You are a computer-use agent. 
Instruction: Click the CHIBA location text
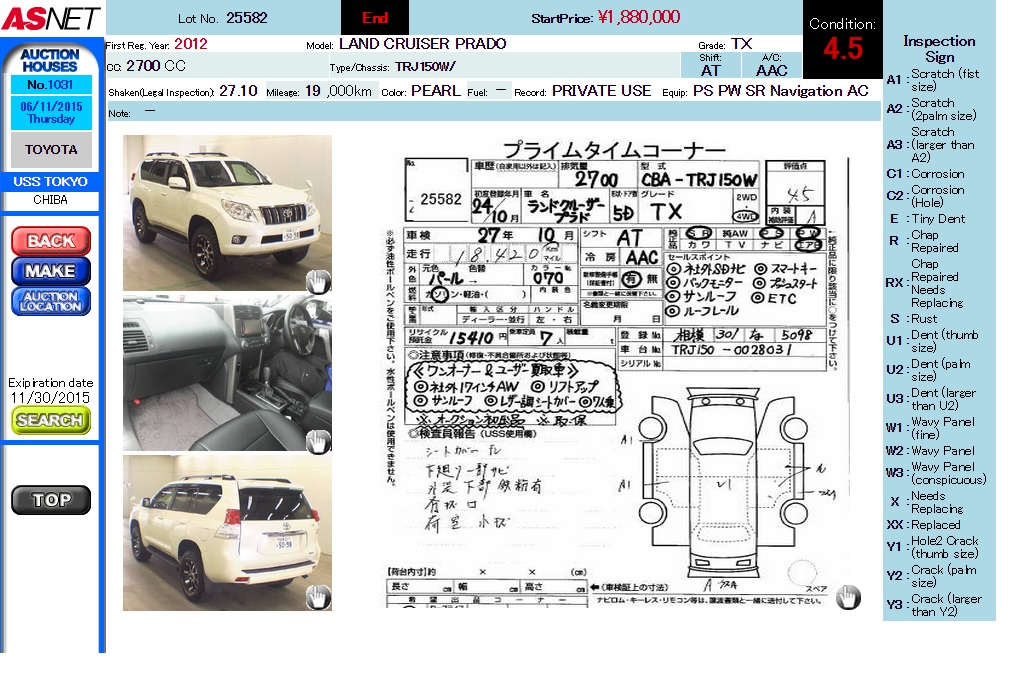(x=50, y=200)
